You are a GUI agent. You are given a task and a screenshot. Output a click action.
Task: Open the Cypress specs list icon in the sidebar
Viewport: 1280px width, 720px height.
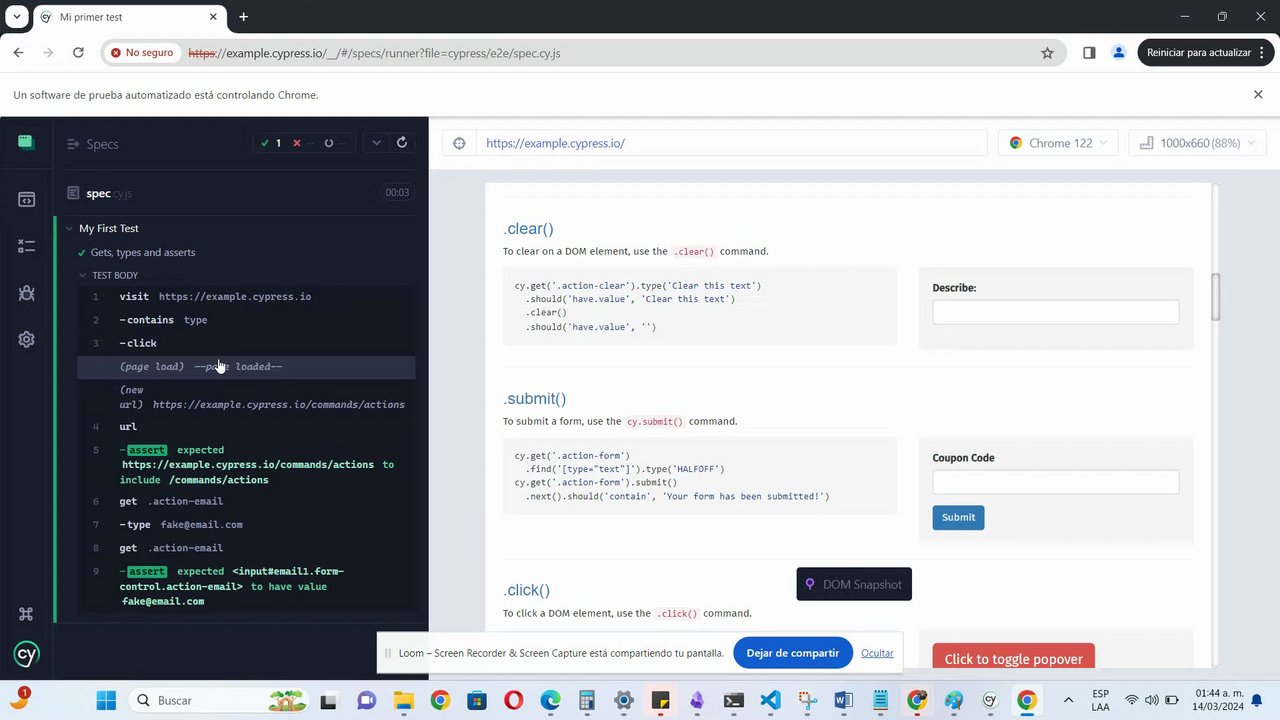pyautogui.click(x=27, y=200)
